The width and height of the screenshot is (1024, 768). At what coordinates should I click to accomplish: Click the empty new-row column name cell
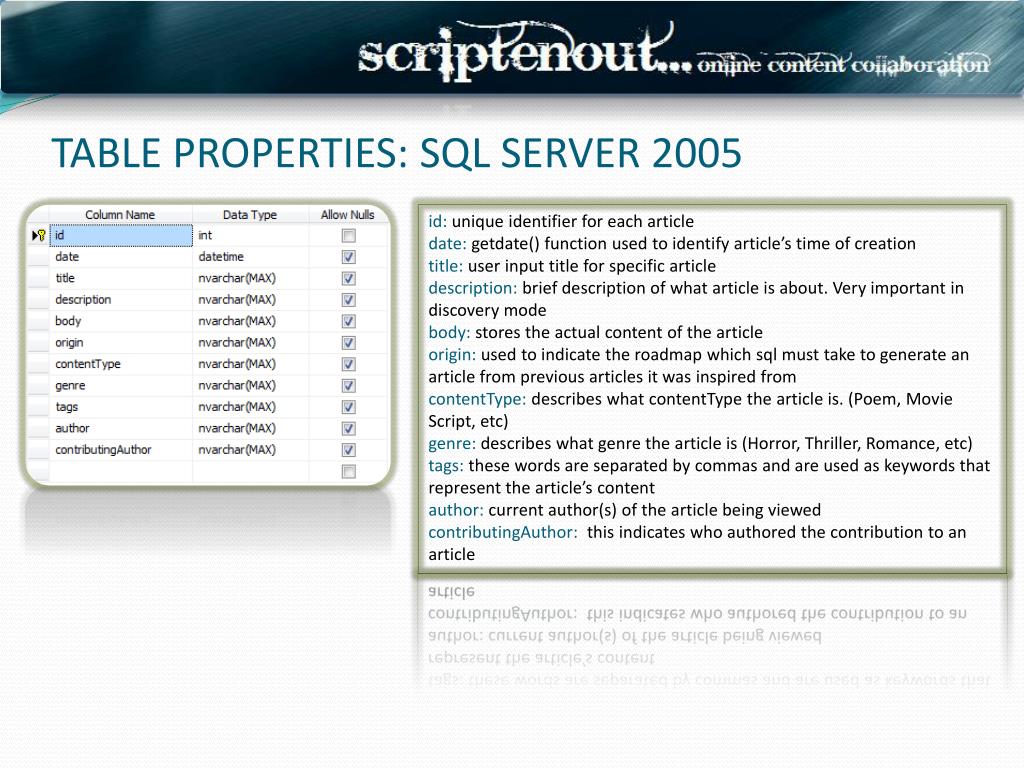pos(121,472)
